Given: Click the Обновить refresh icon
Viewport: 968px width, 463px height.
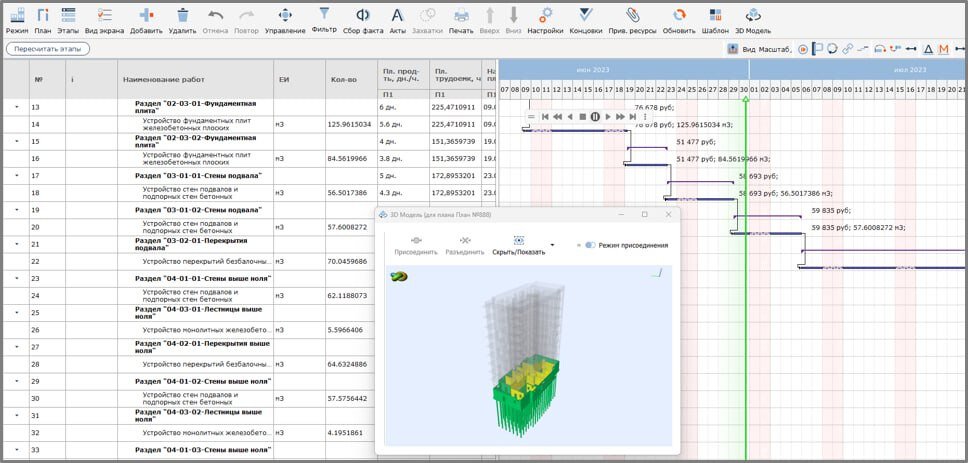Looking at the screenshot, I should point(679,15).
